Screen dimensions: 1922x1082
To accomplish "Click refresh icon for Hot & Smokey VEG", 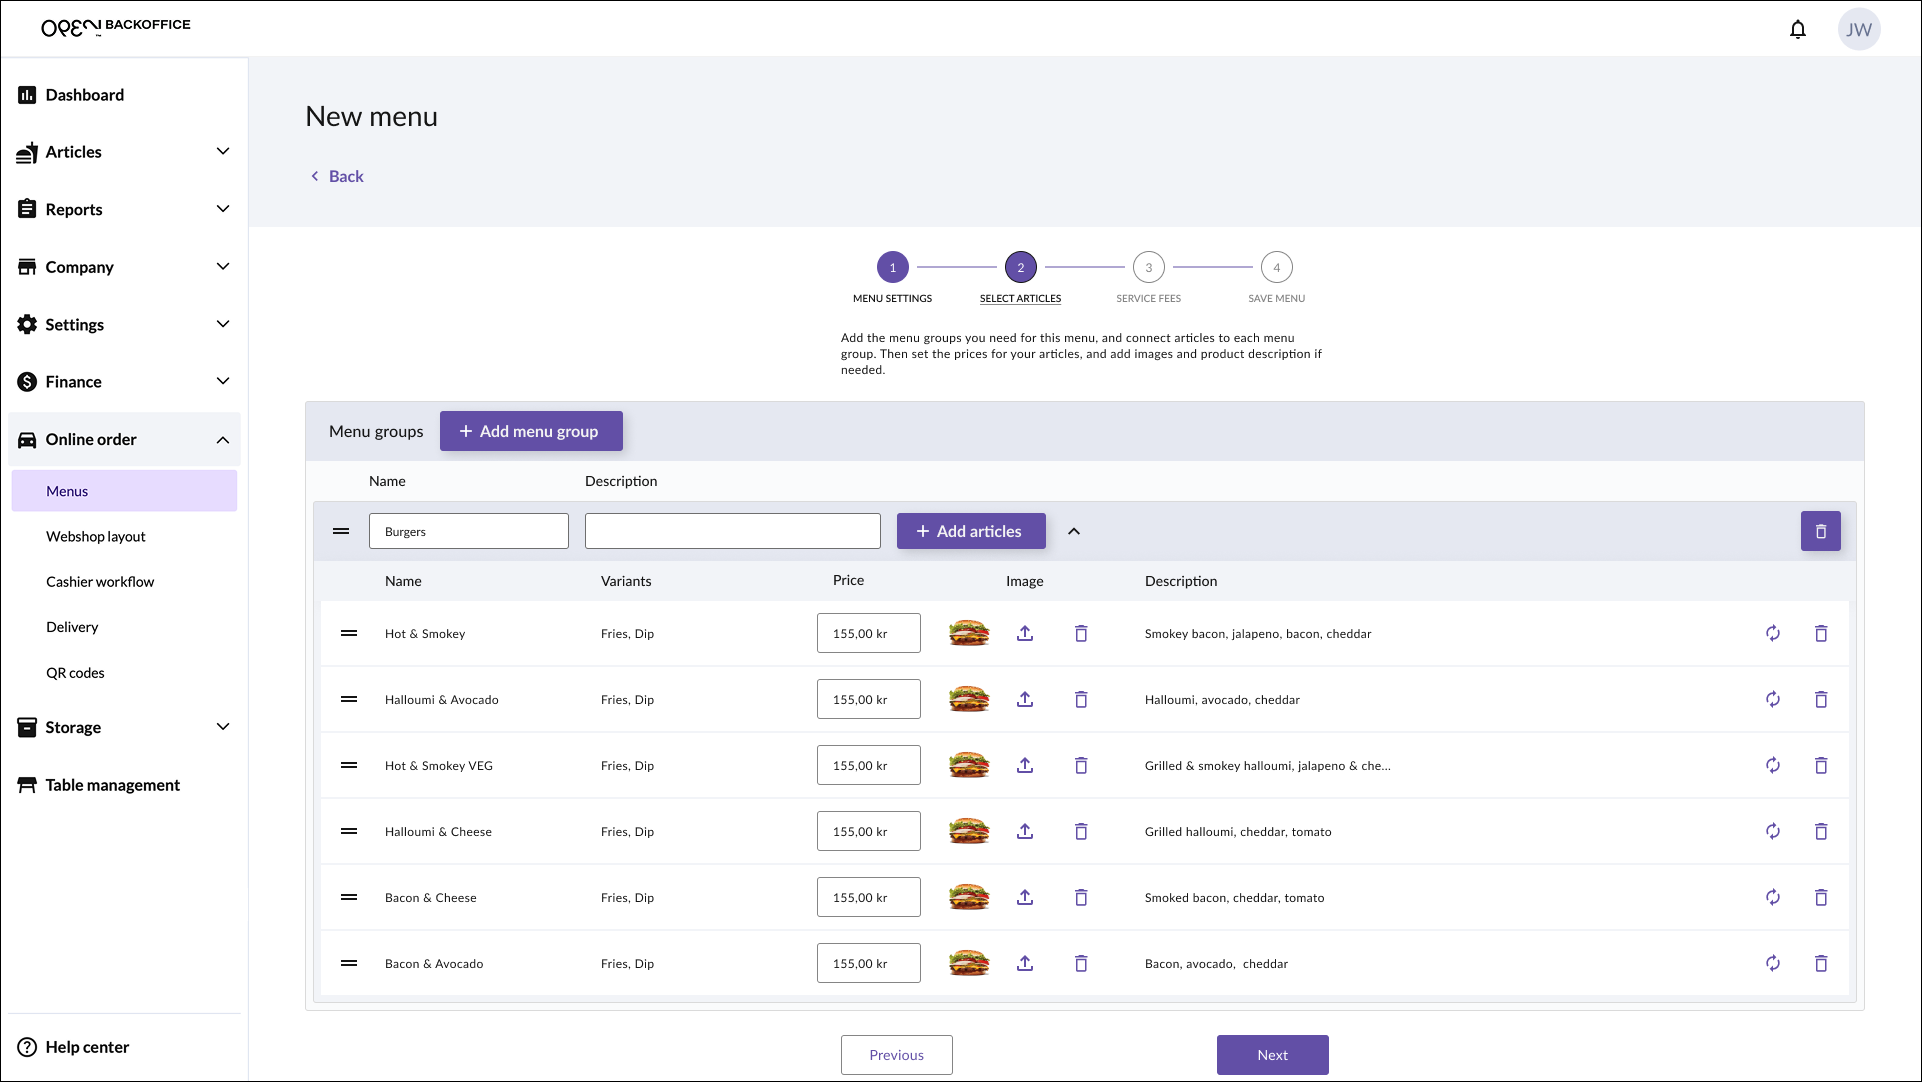I will (x=1772, y=765).
